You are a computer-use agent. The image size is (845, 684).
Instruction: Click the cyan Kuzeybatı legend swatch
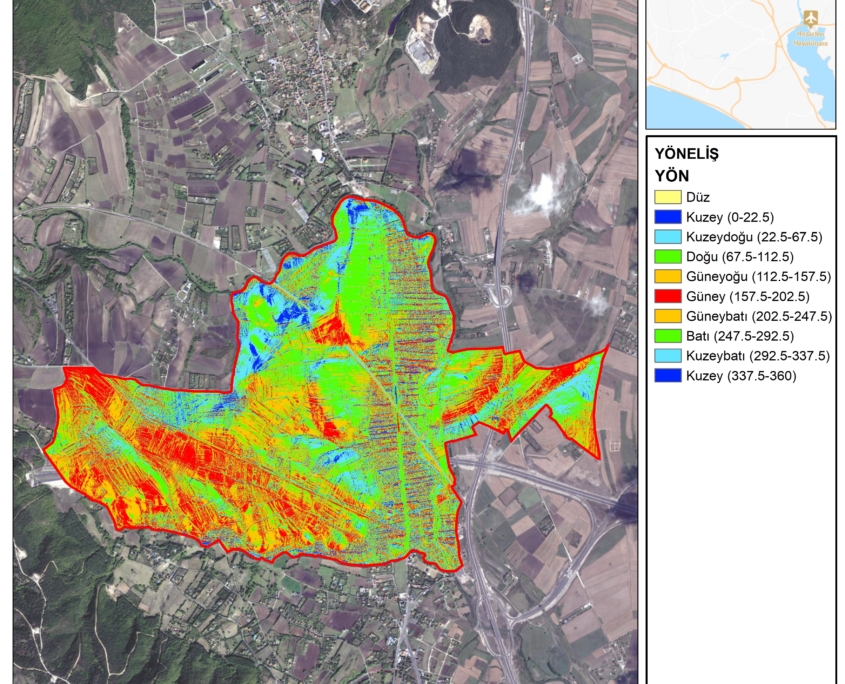[667, 356]
